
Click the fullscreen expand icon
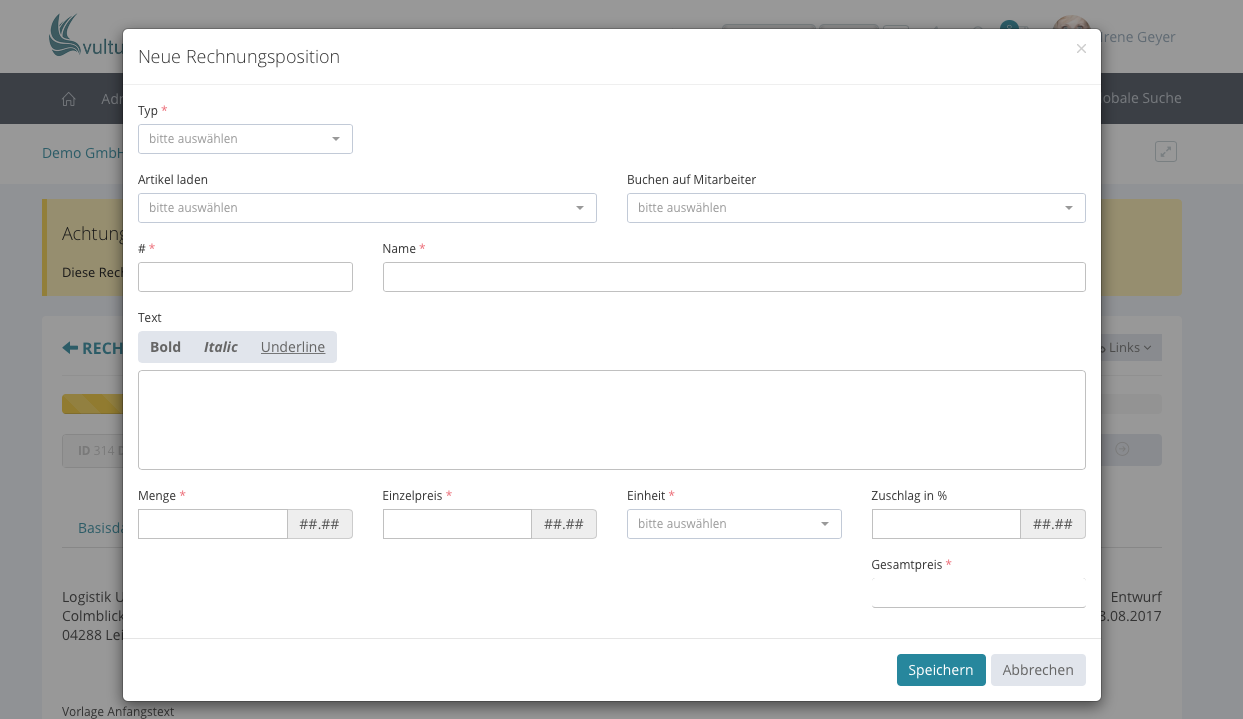click(x=1165, y=152)
